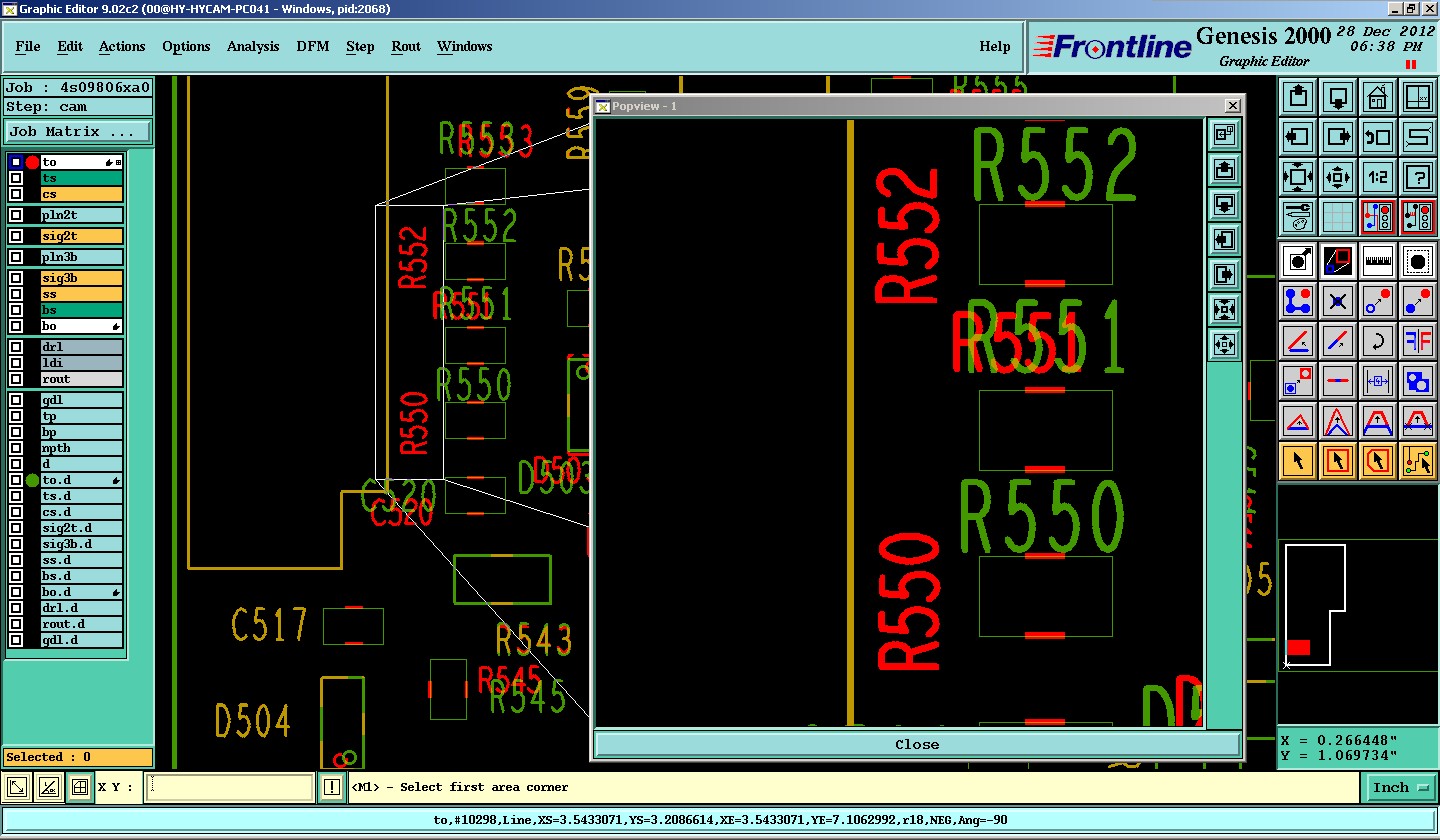Select the mpth layer name
Viewport: 1440px width, 840px height.
81,448
